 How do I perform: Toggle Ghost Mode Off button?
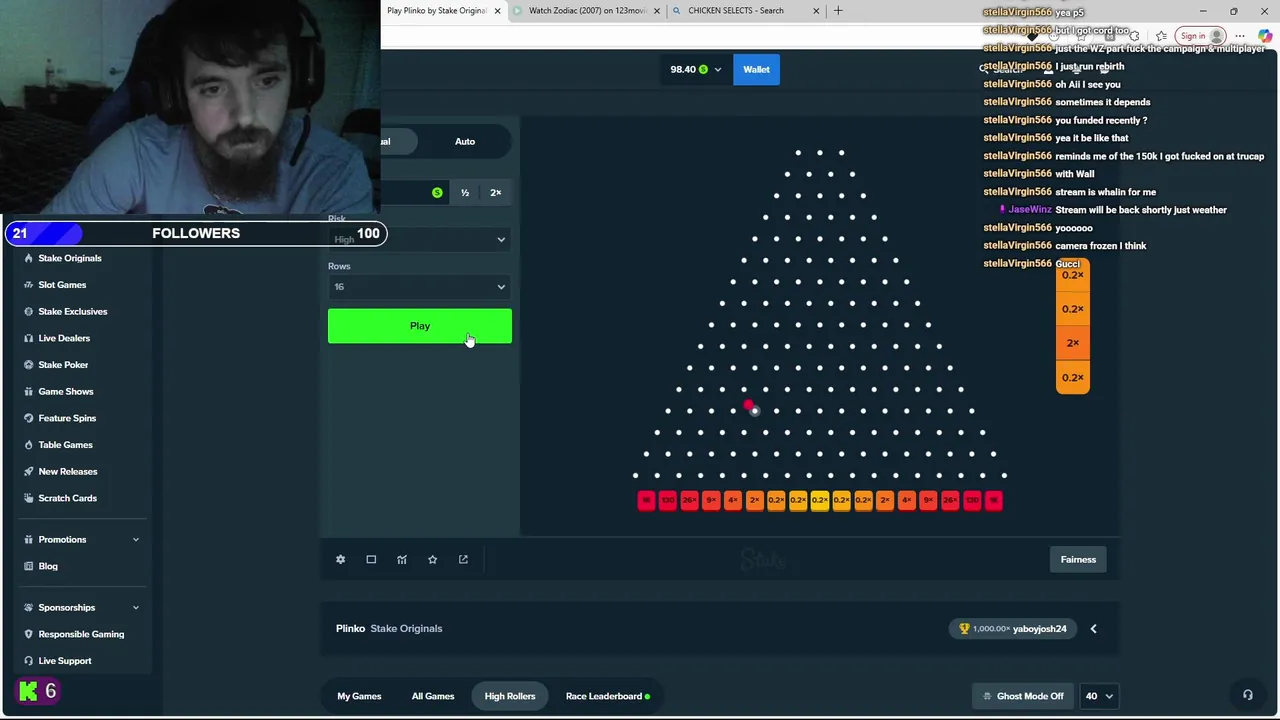(x=1022, y=696)
